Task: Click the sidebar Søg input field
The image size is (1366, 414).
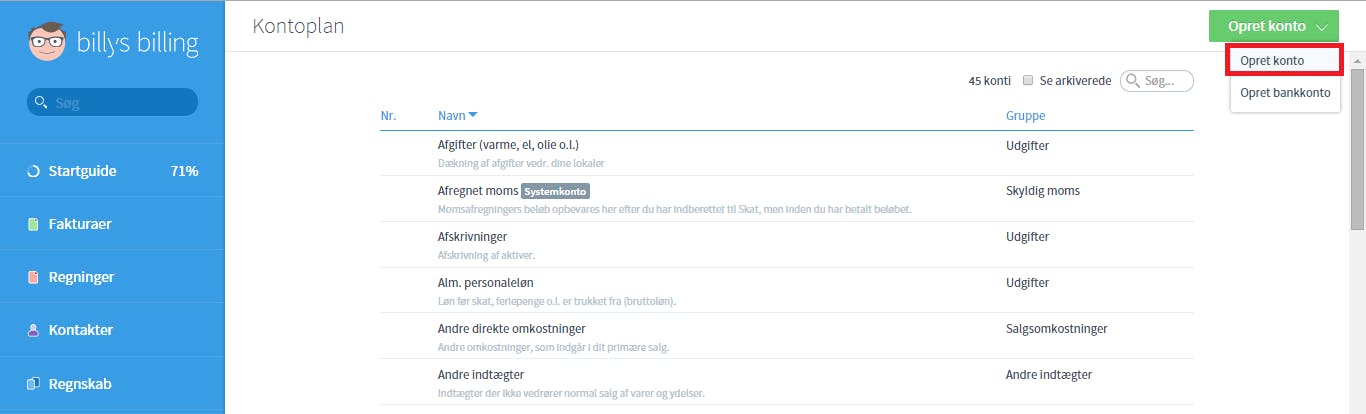Action: tap(112, 102)
